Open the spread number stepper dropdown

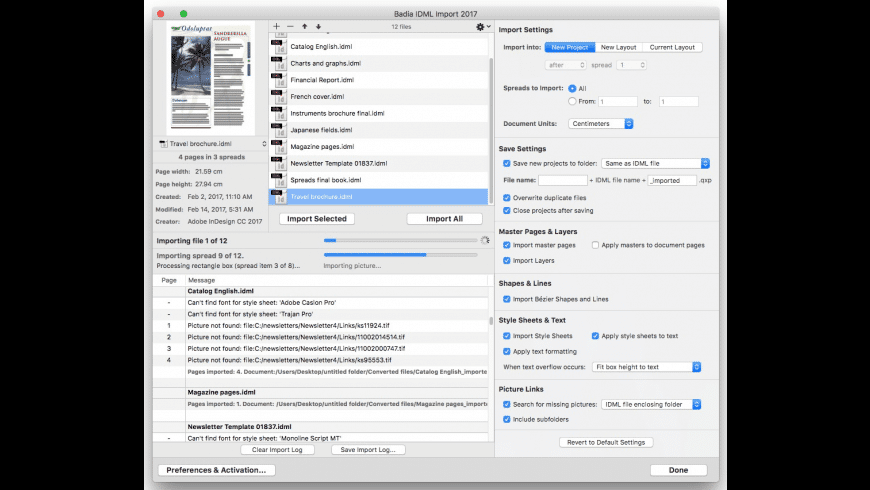(x=631, y=65)
